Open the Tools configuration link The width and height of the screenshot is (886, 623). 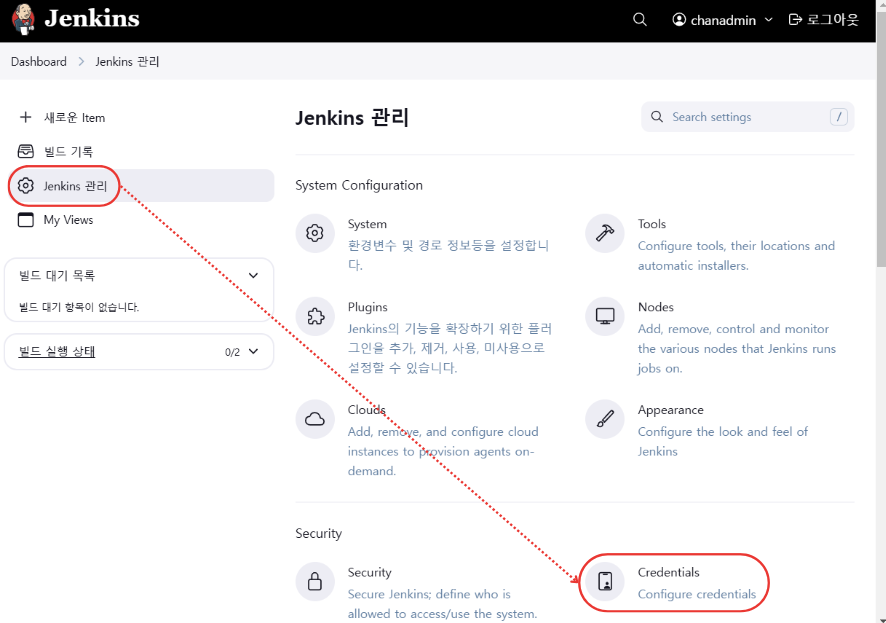coord(652,224)
